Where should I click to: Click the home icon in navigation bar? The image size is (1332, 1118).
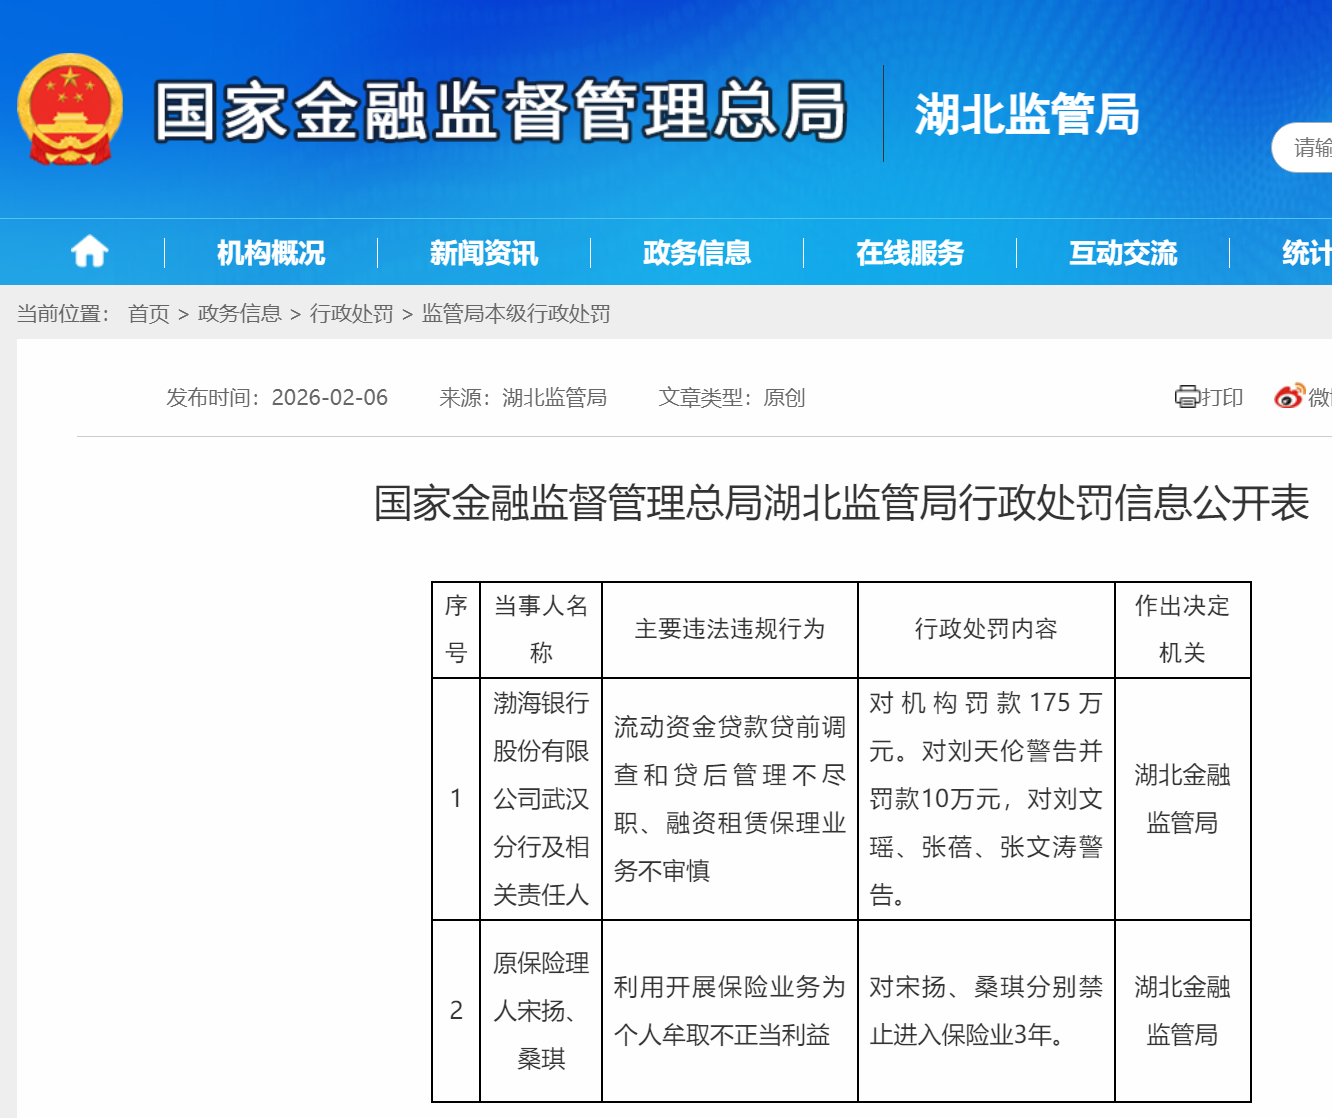(x=89, y=252)
